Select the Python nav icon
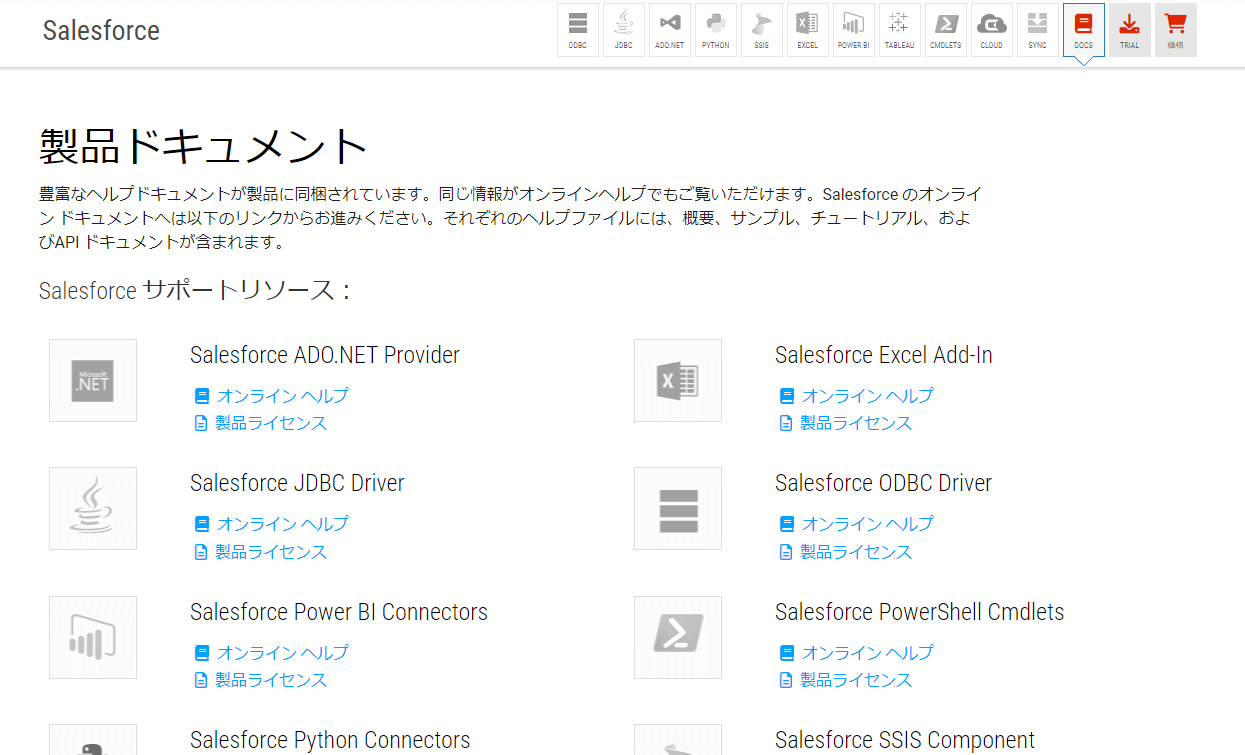The width and height of the screenshot is (1245, 755). coord(716,30)
